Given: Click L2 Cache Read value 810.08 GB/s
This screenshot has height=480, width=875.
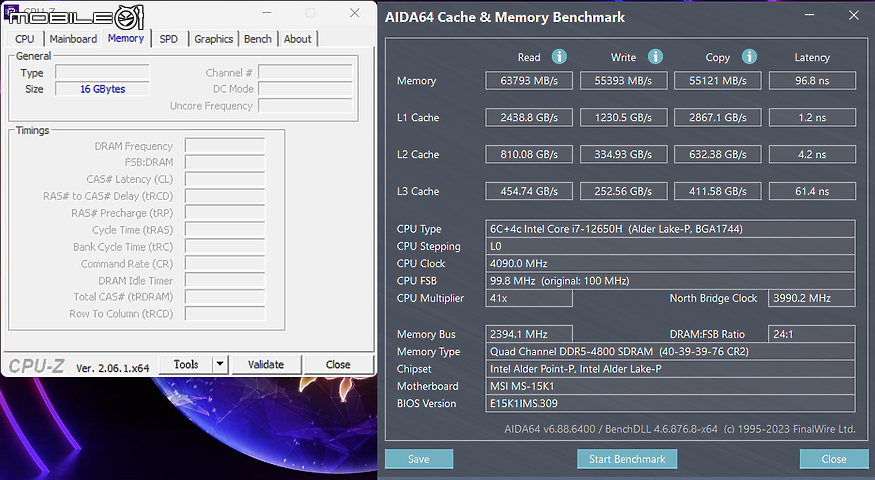Looking at the screenshot, I should tap(529, 154).
